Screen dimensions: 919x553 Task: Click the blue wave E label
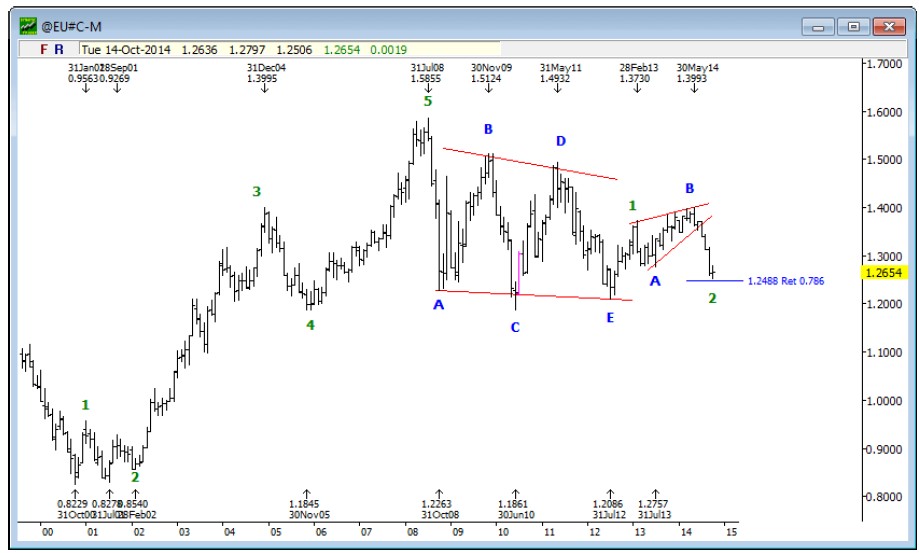point(610,318)
